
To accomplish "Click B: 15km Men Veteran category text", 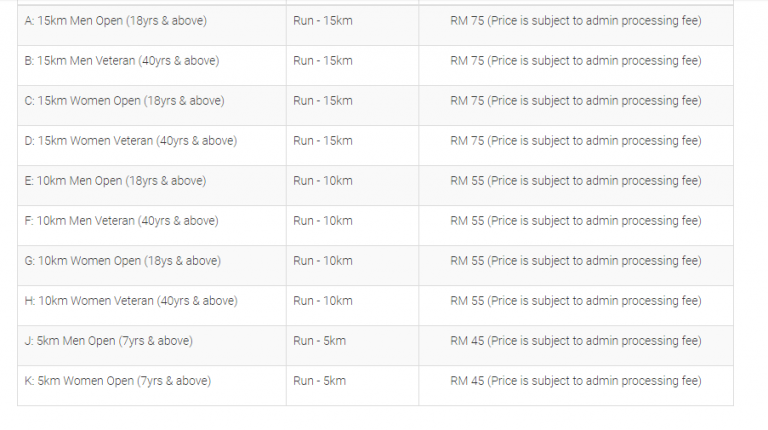I will [x=122, y=61].
